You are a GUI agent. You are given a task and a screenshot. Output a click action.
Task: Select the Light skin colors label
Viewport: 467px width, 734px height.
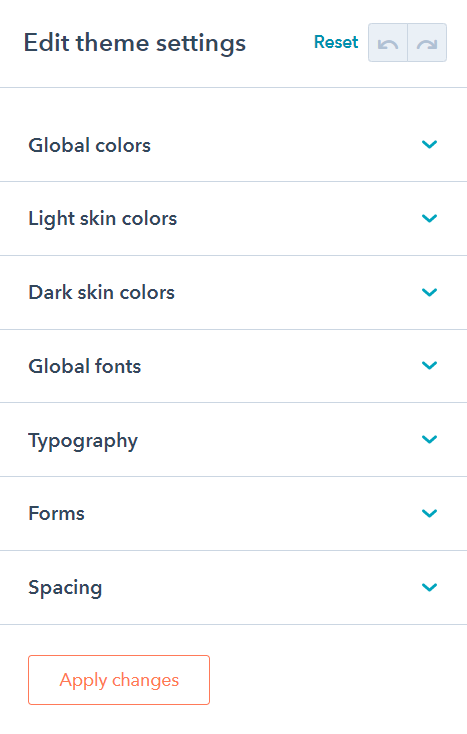pyautogui.click(x=102, y=219)
